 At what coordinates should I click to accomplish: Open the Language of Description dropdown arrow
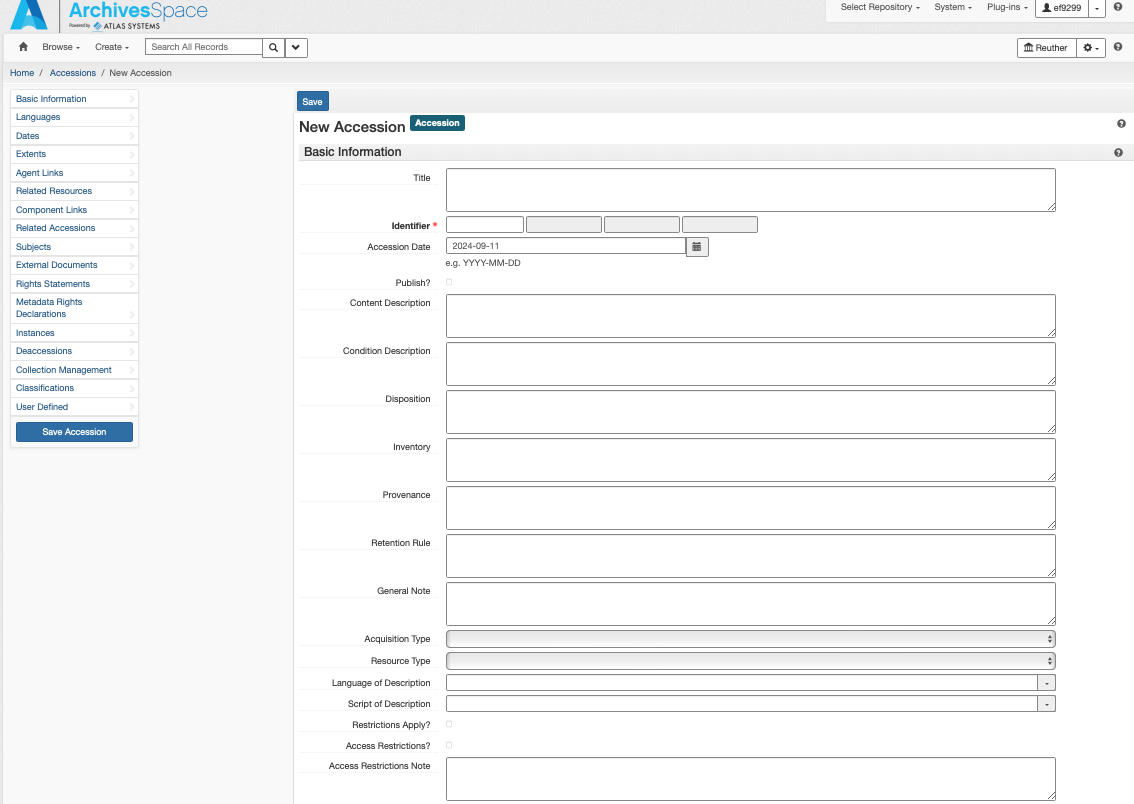tap(1046, 683)
